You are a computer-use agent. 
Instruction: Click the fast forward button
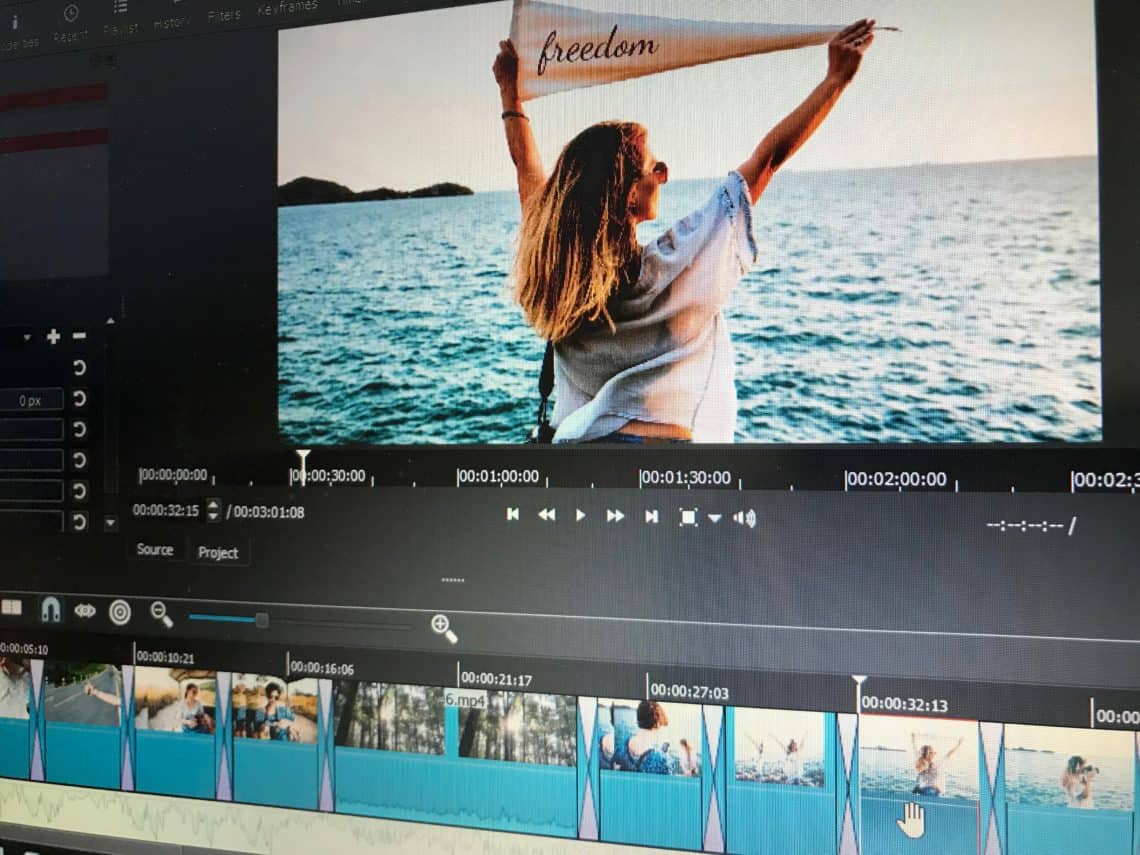coord(615,515)
